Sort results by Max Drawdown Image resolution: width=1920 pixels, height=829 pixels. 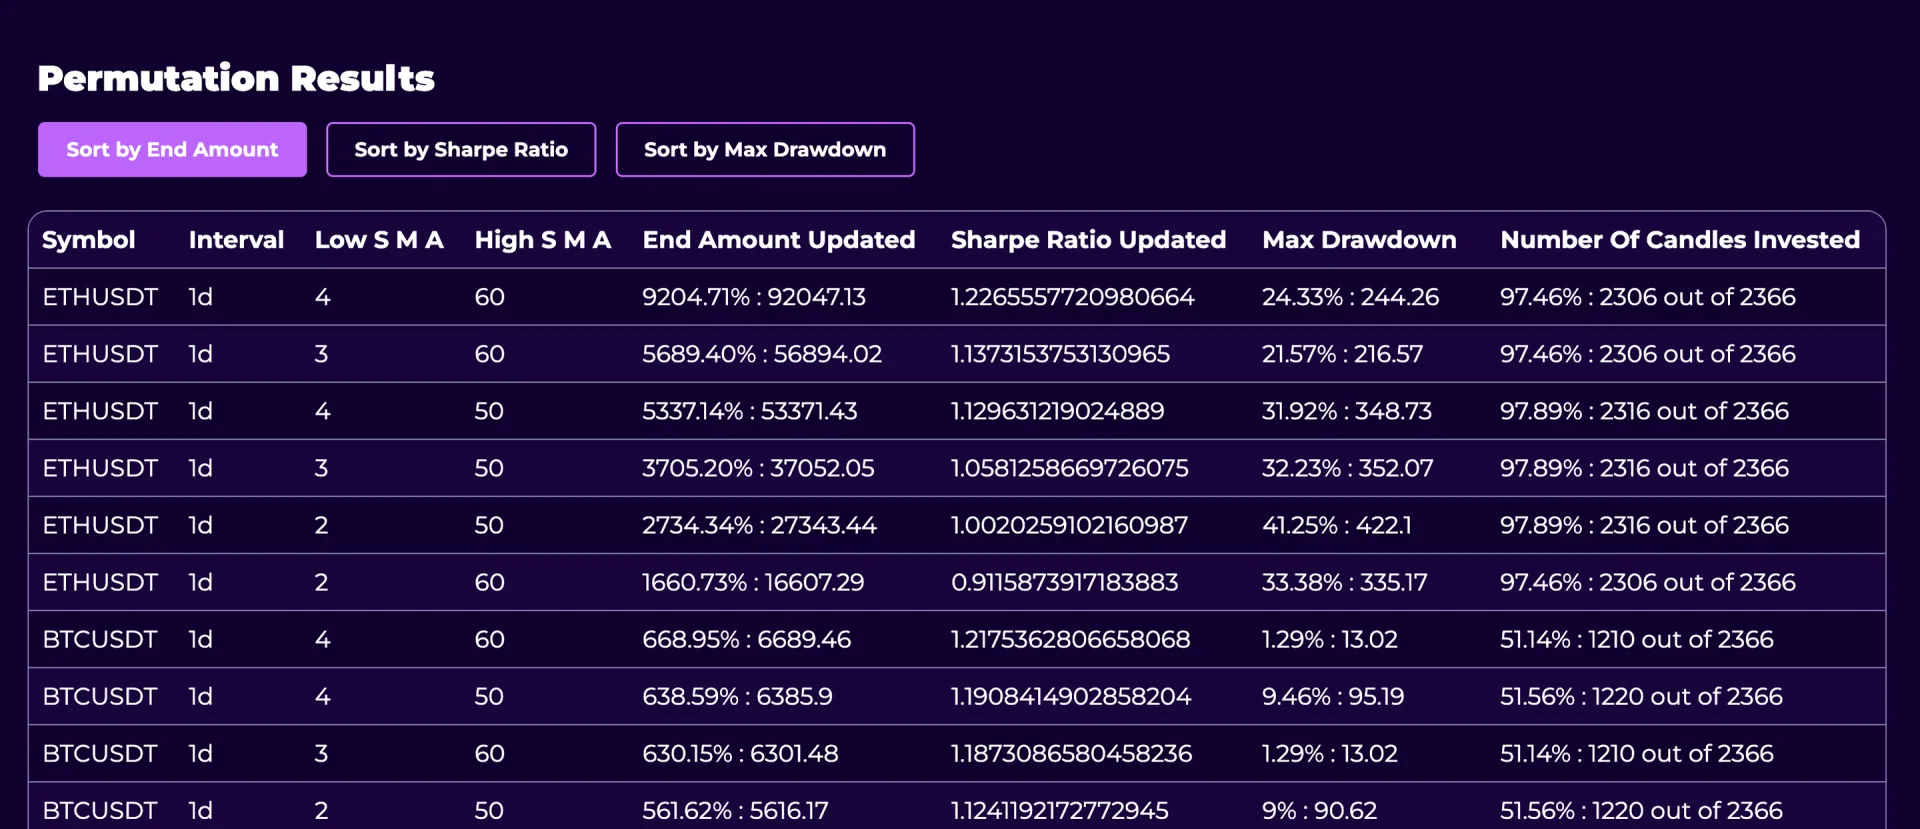coord(765,150)
